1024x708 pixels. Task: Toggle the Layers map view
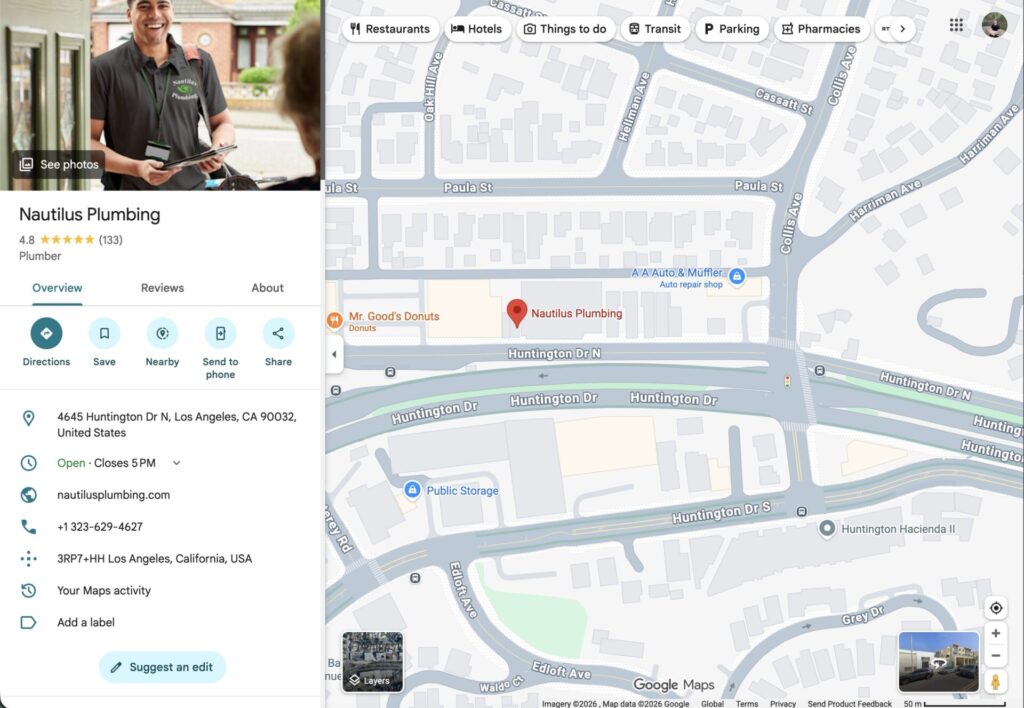coord(372,662)
